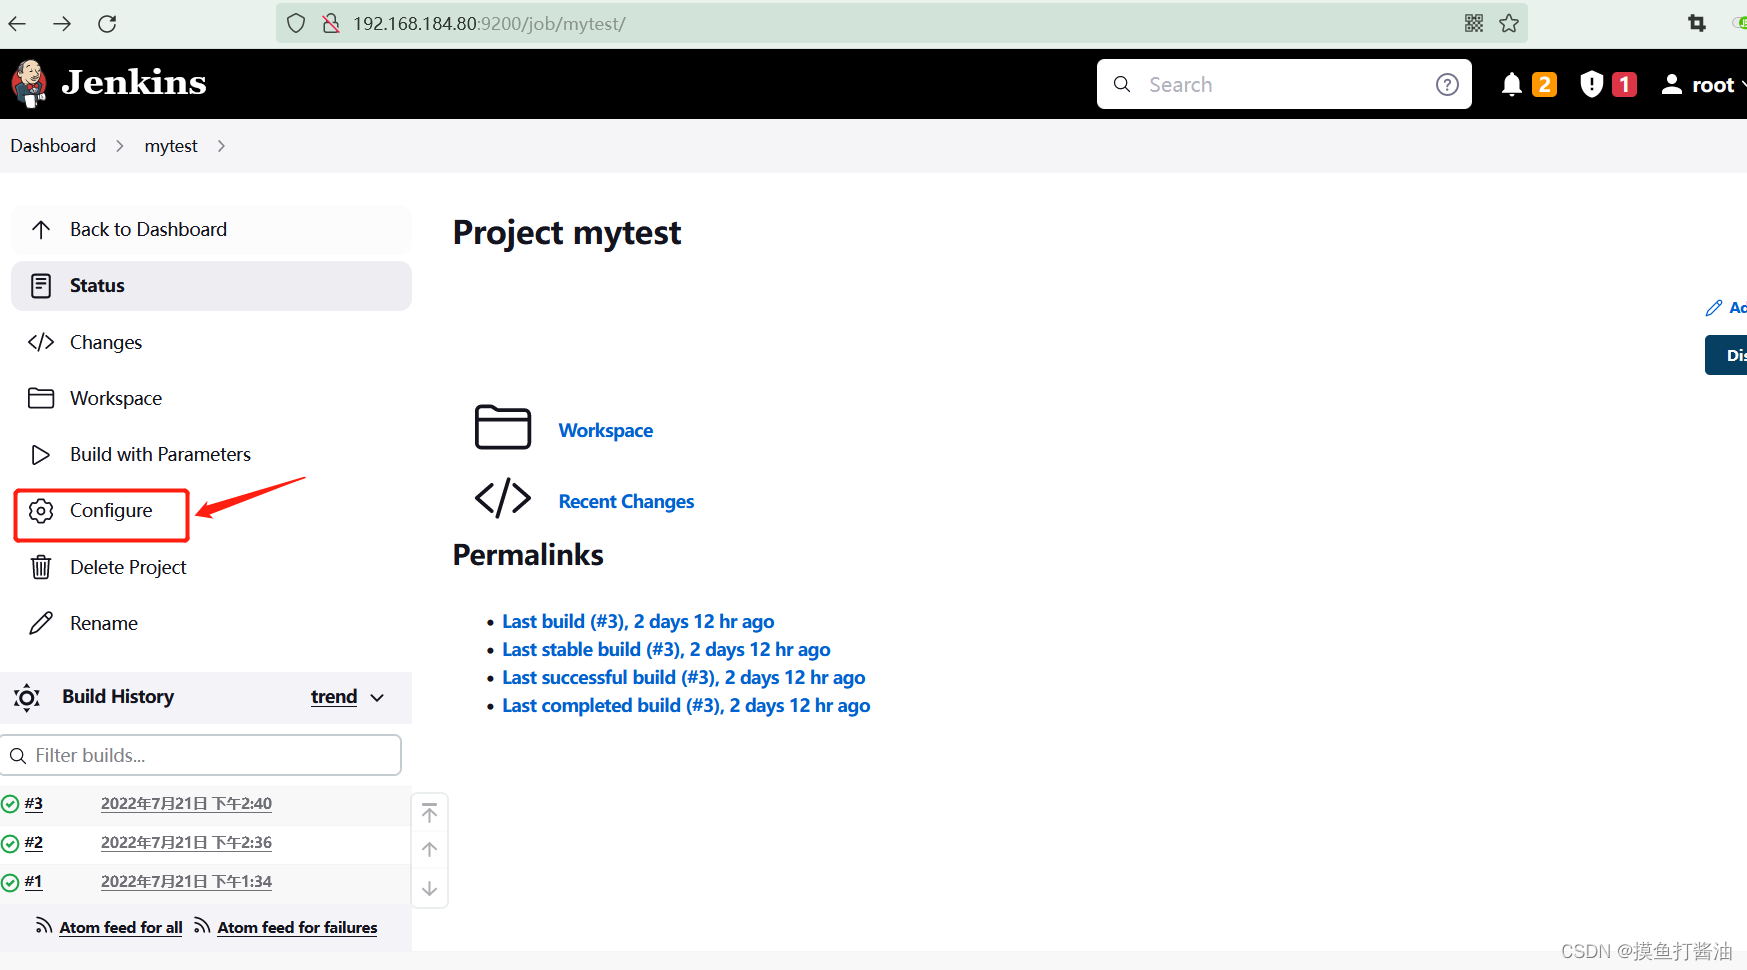Image resolution: width=1747 pixels, height=970 pixels.
Task: Click large Recent Changes code icon
Action: [503, 497]
